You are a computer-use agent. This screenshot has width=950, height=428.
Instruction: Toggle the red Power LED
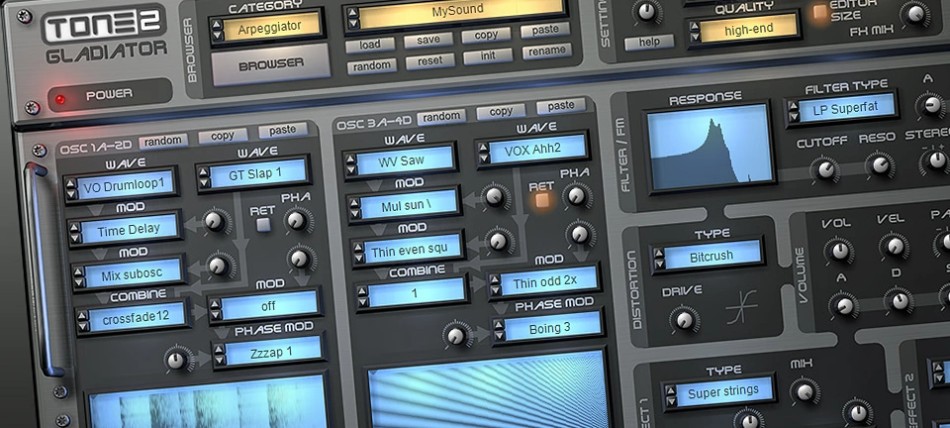[62, 98]
